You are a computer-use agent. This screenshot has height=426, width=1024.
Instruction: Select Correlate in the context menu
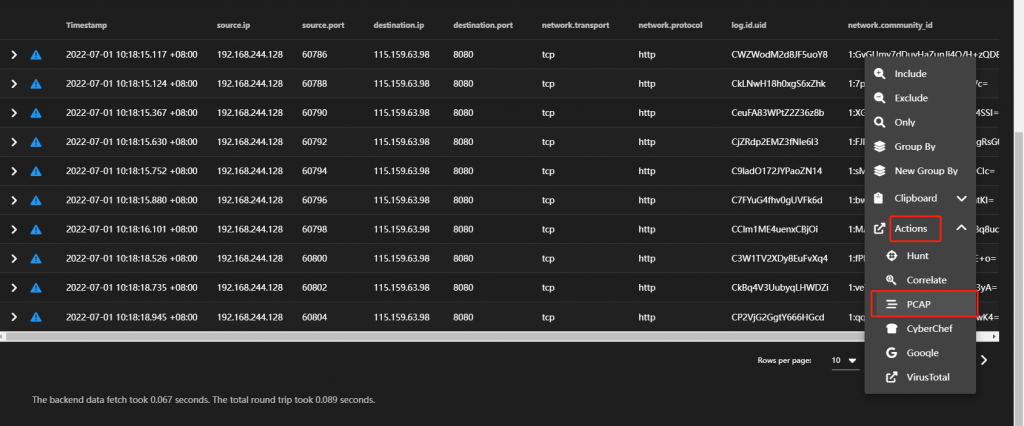[x=926, y=280]
